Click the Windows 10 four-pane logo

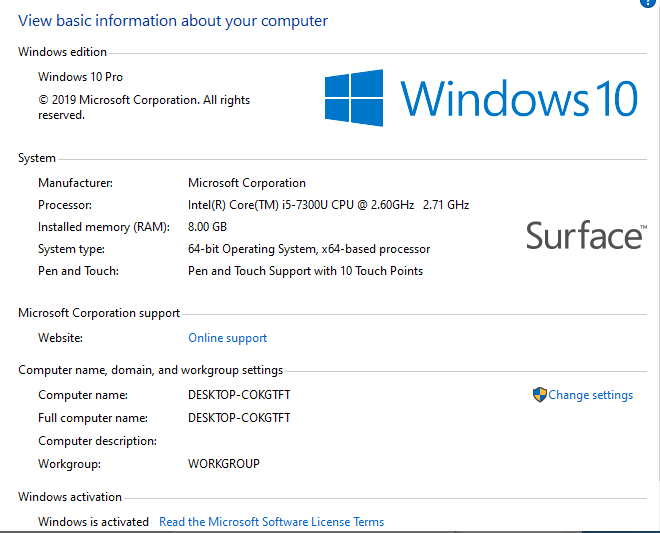tap(354, 98)
